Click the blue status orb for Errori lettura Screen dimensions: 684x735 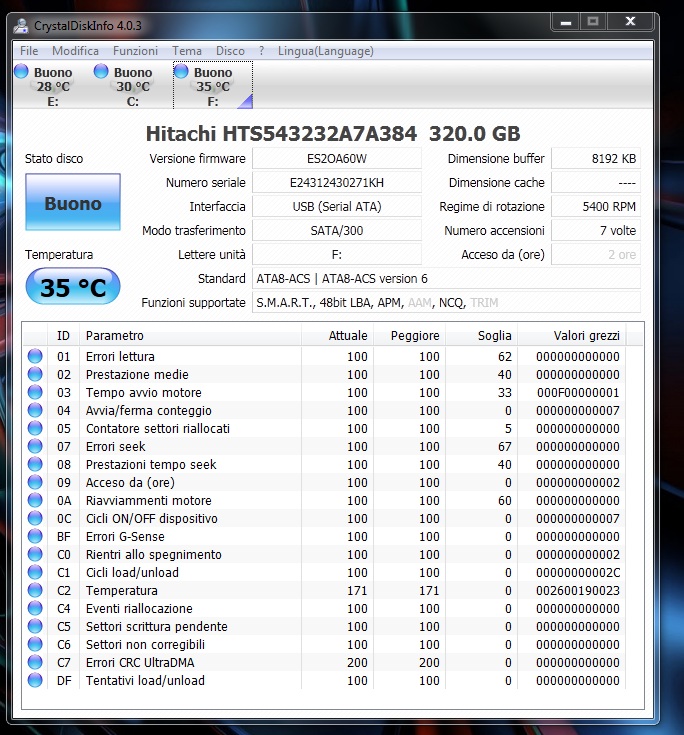pyautogui.click(x=35, y=356)
